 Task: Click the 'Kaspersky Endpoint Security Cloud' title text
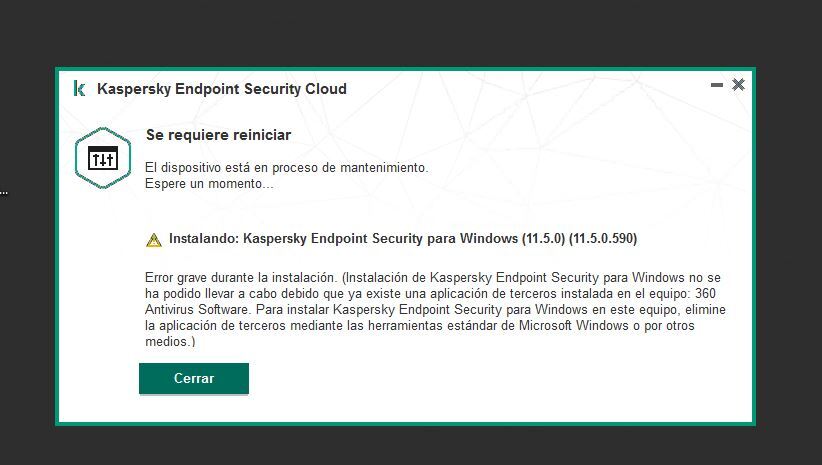click(222, 89)
